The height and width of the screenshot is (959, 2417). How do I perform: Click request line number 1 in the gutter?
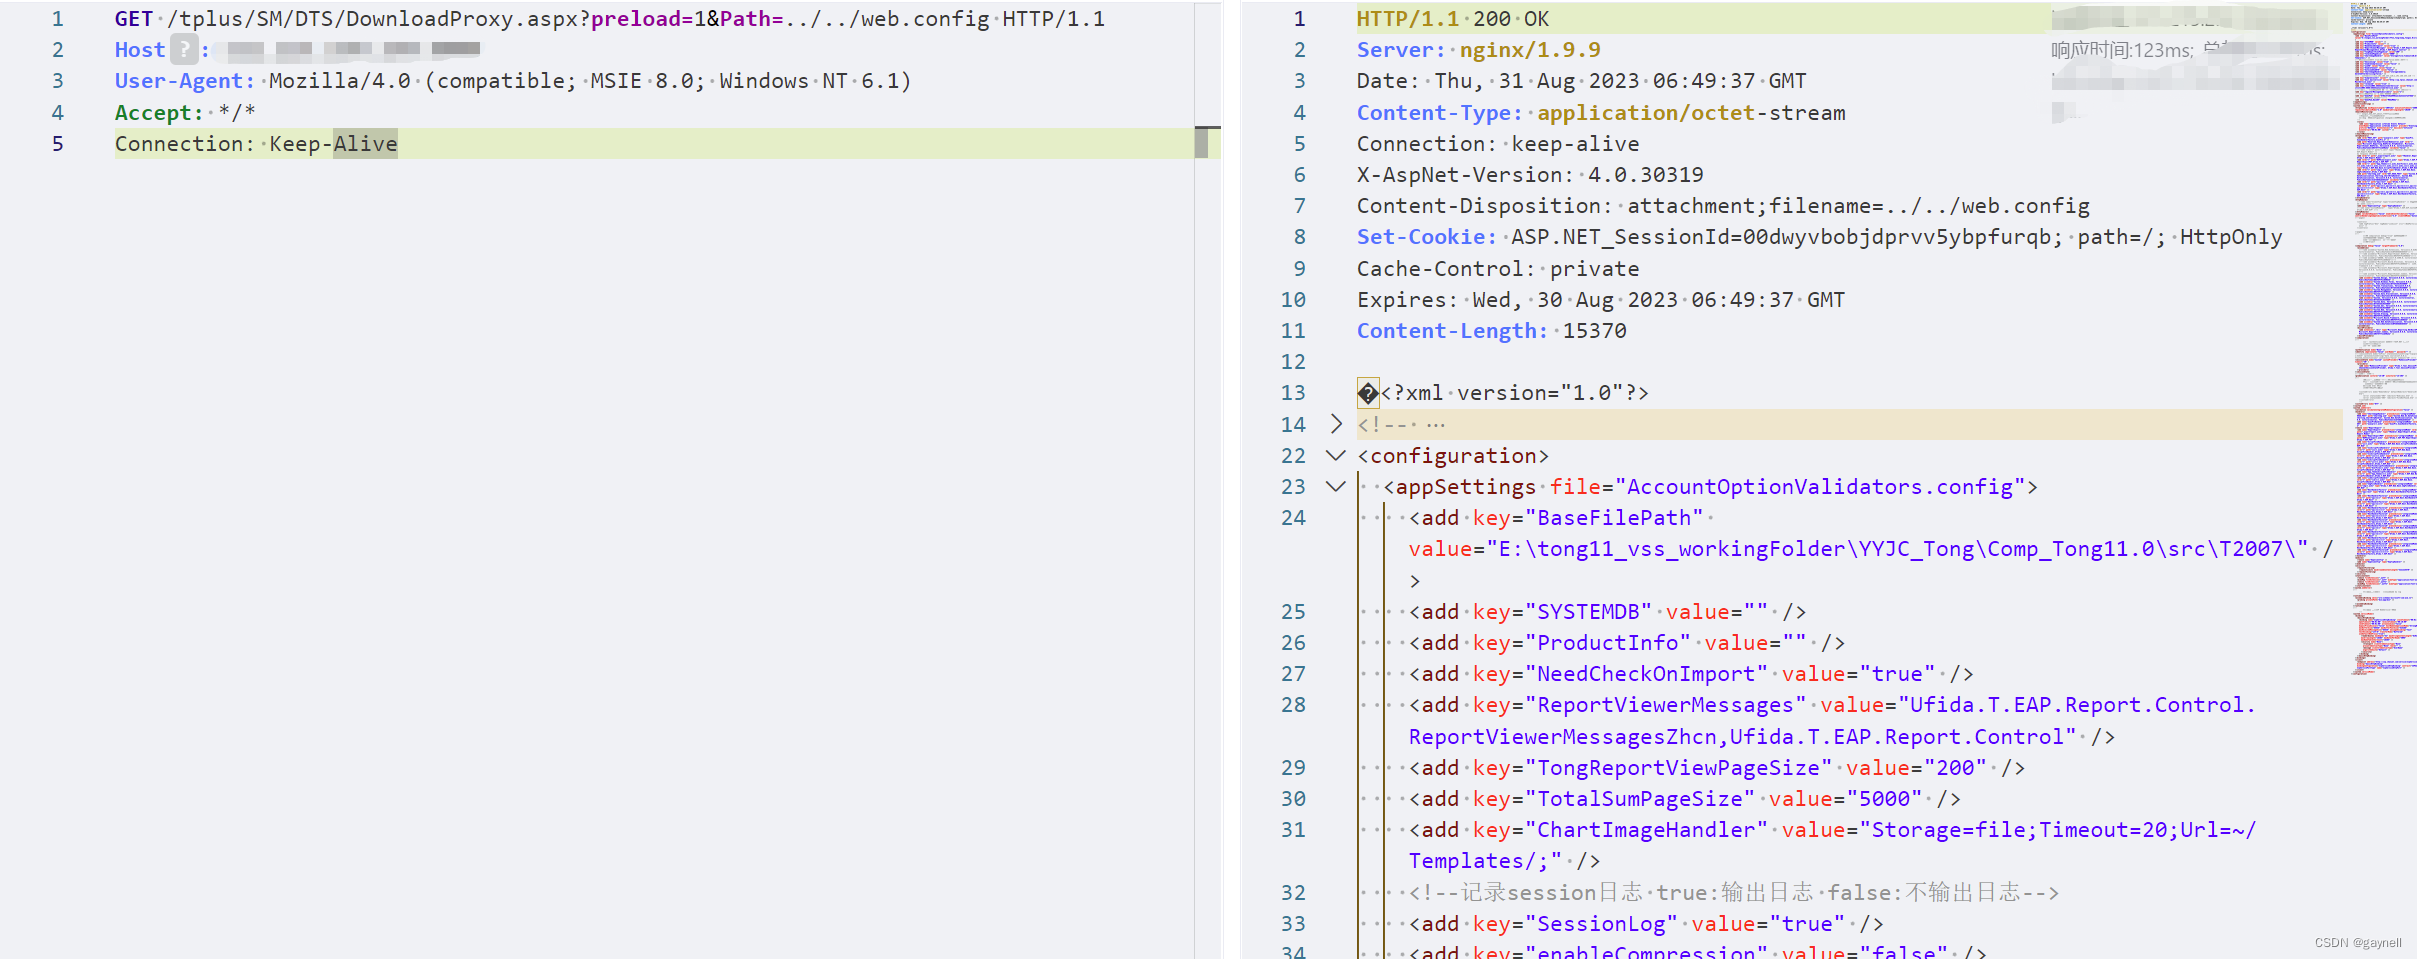tap(58, 19)
